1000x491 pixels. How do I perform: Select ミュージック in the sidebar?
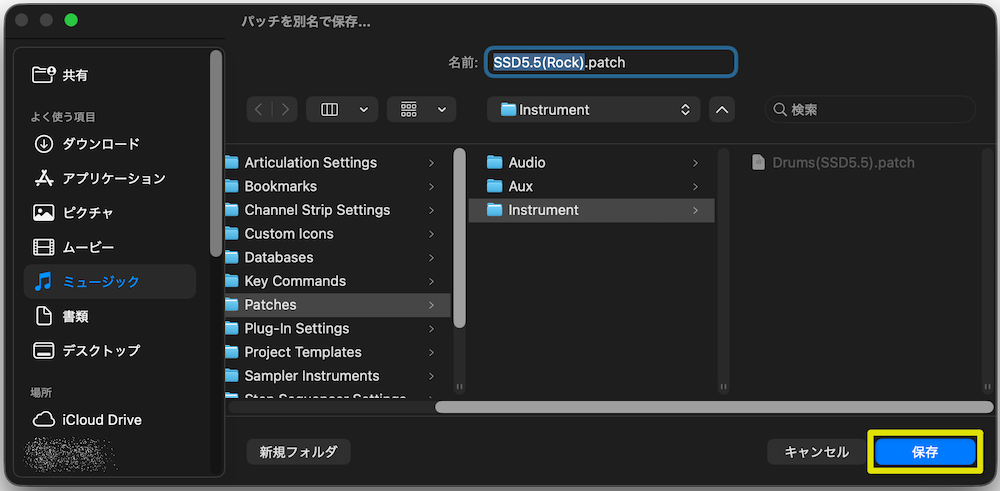[x=110, y=282]
